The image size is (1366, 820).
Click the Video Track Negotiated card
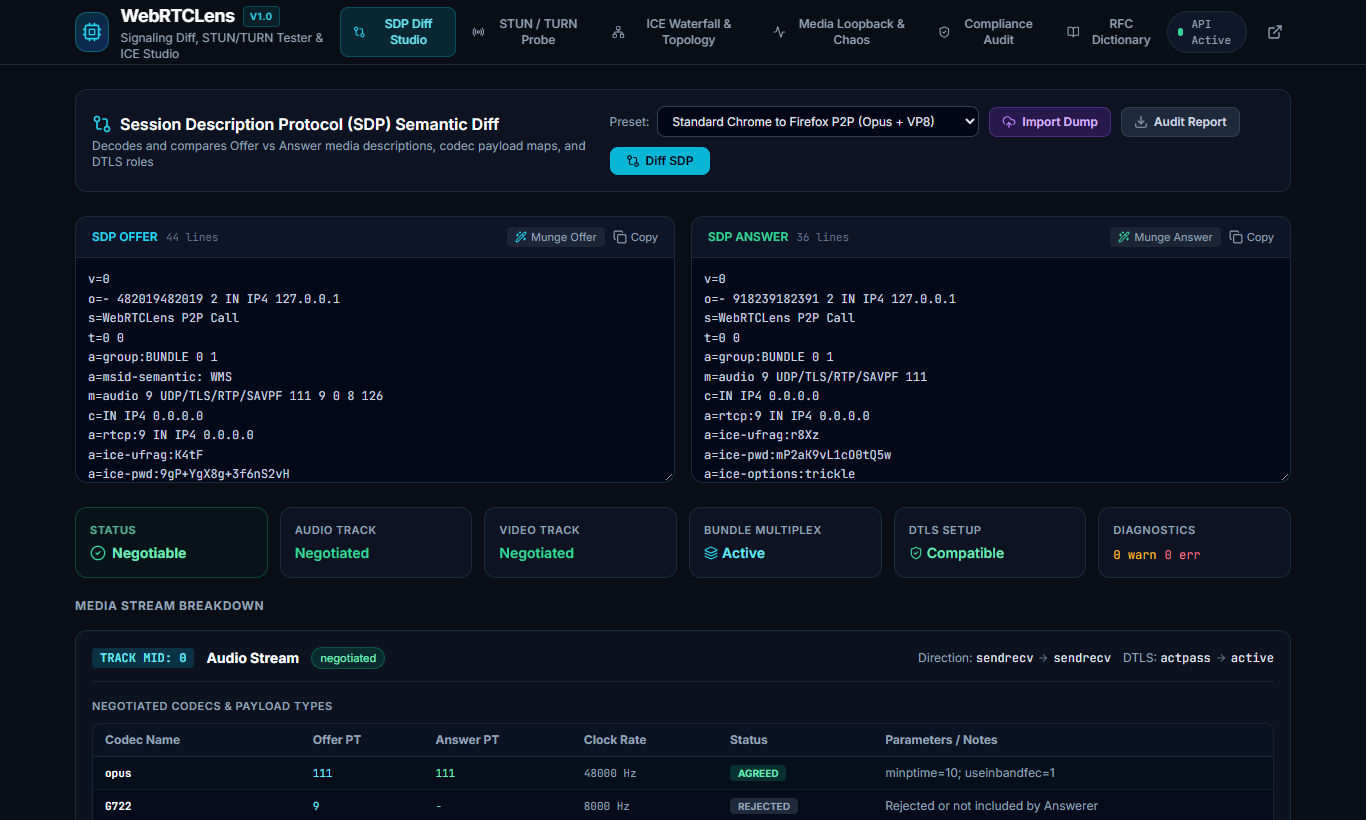tap(580, 542)
